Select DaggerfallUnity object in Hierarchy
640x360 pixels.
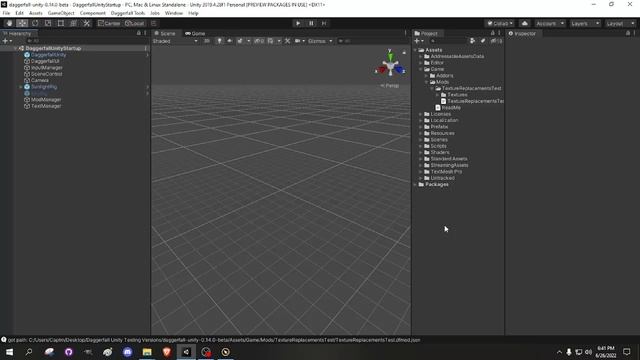48,55
